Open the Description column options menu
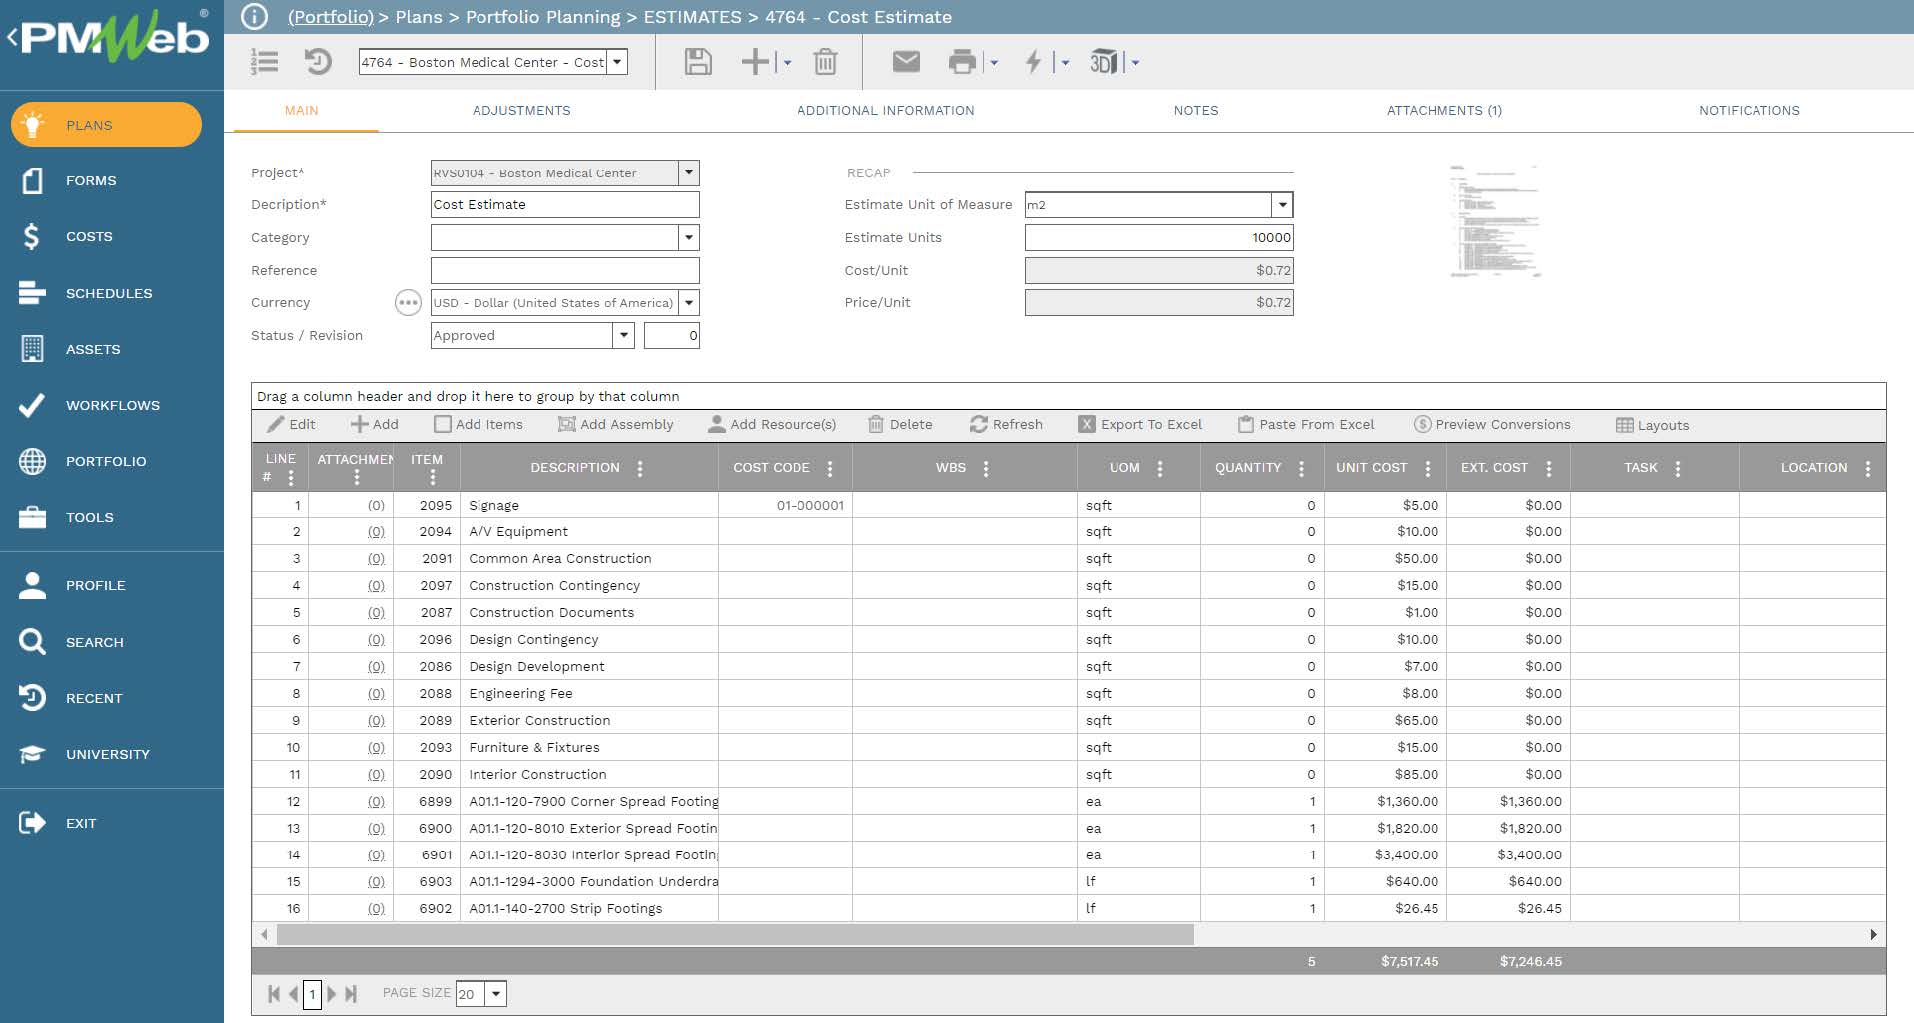The image size is (1914, 1023). click(640, 468)
